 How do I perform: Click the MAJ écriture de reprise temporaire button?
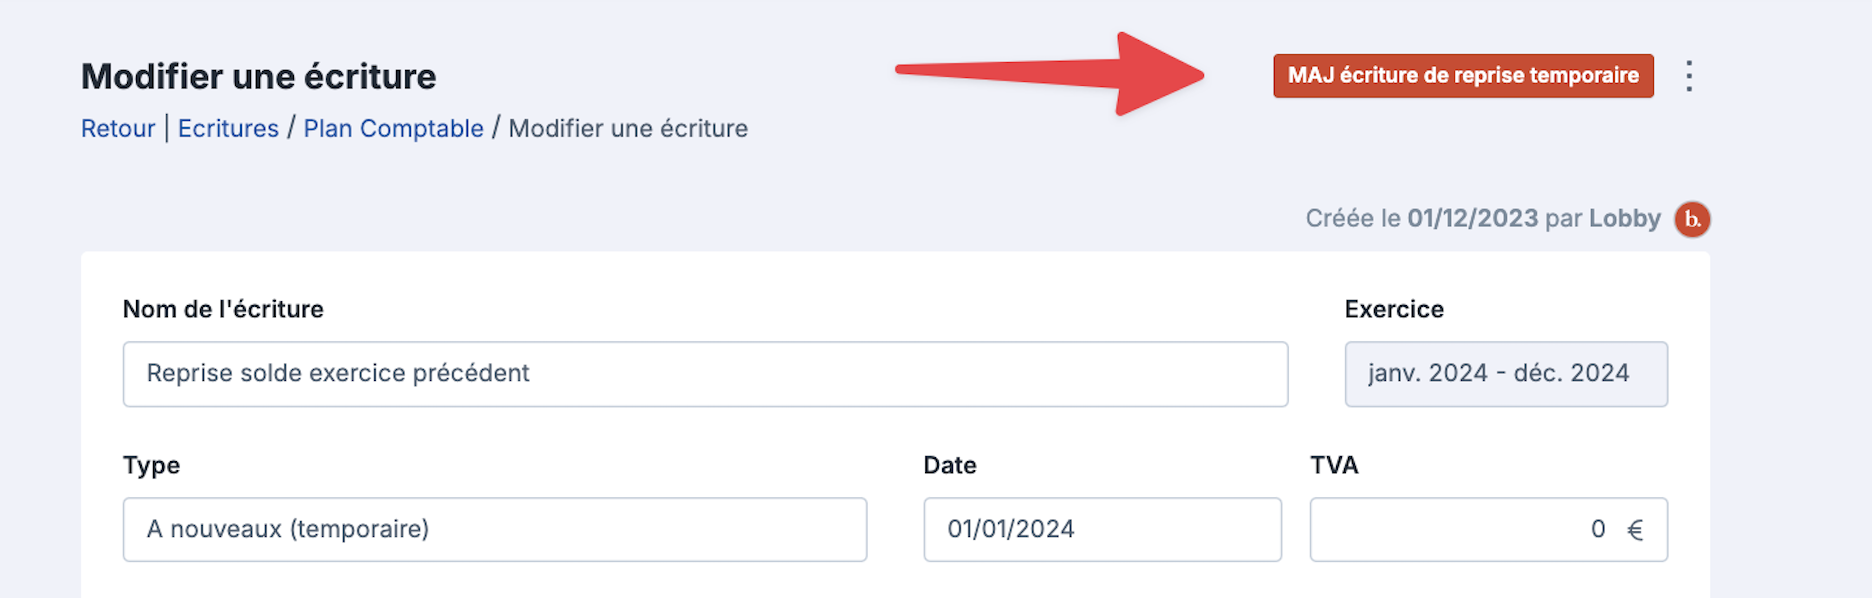(1463, 76)
